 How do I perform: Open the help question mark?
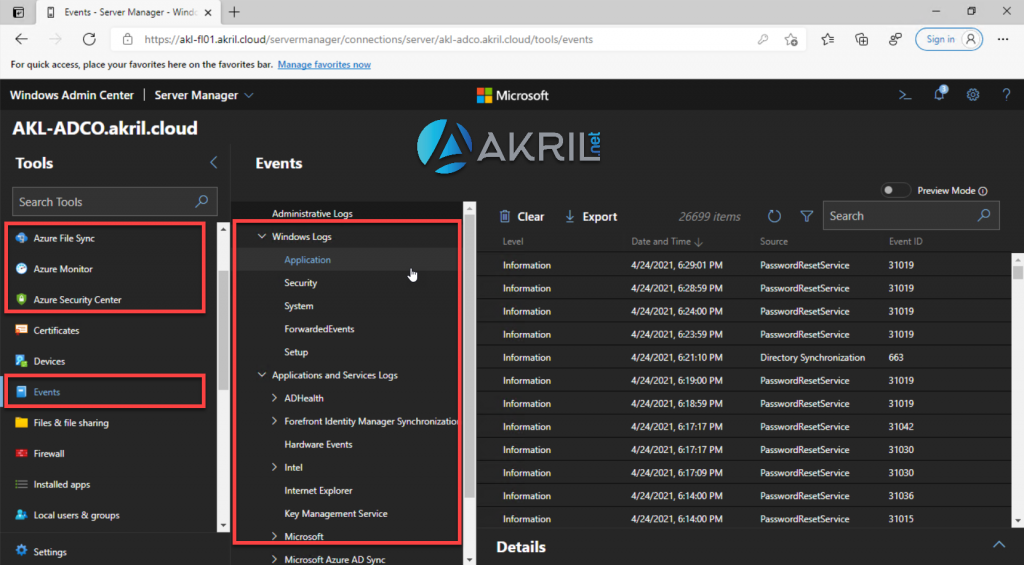pos(1006,95)
